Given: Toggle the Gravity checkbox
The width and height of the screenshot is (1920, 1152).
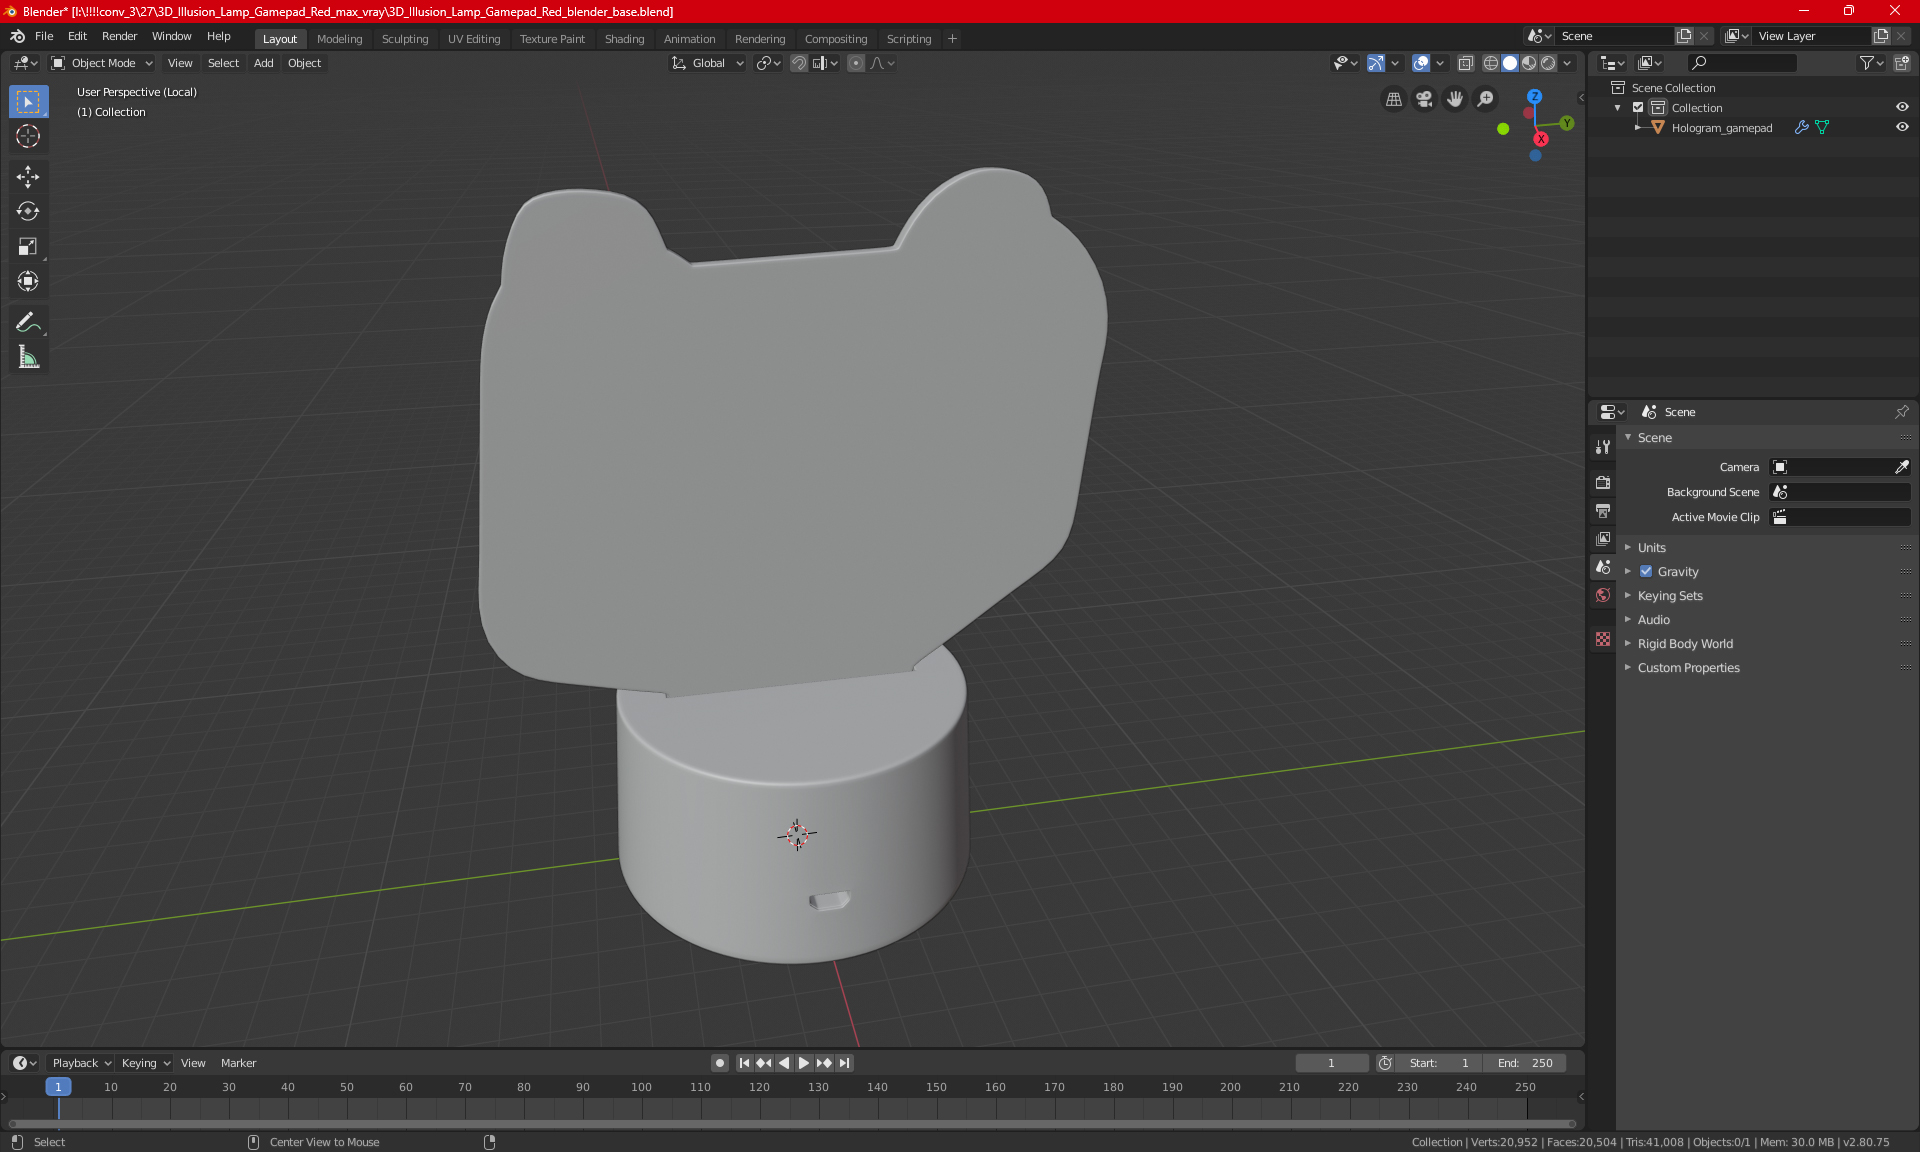Looking at the screenshot, I should click(x=1646, y=572).
